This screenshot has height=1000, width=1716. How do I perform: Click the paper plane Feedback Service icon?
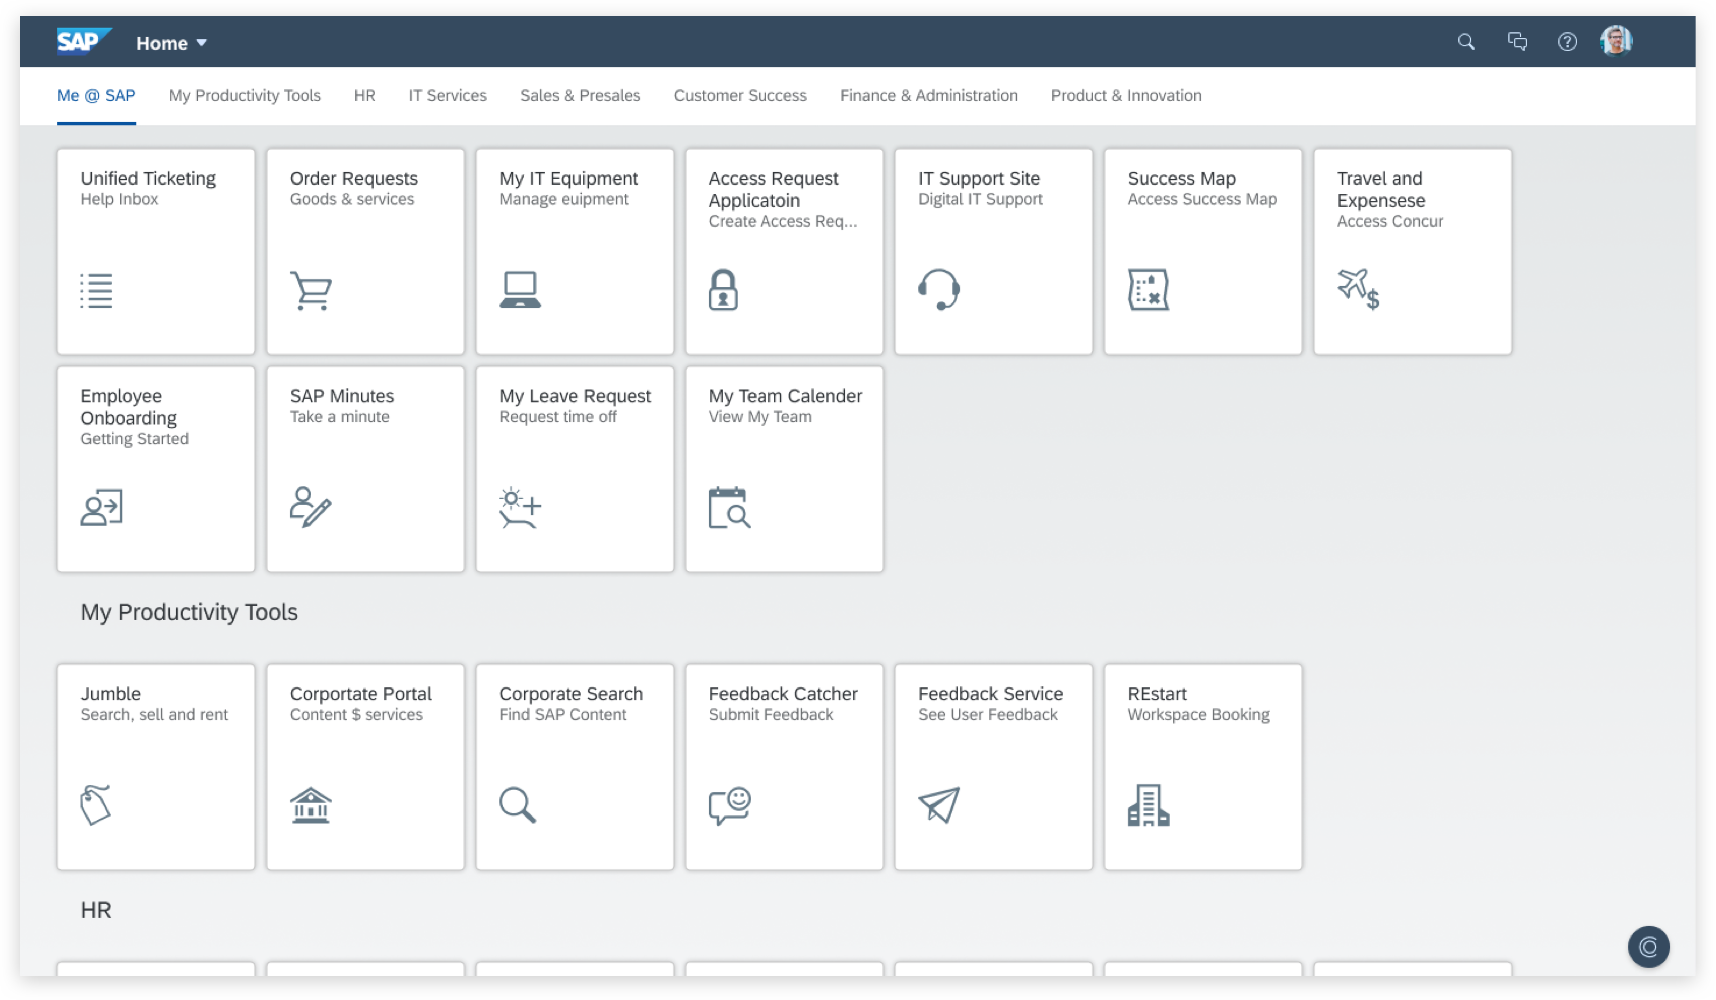[x=938, y=805]
